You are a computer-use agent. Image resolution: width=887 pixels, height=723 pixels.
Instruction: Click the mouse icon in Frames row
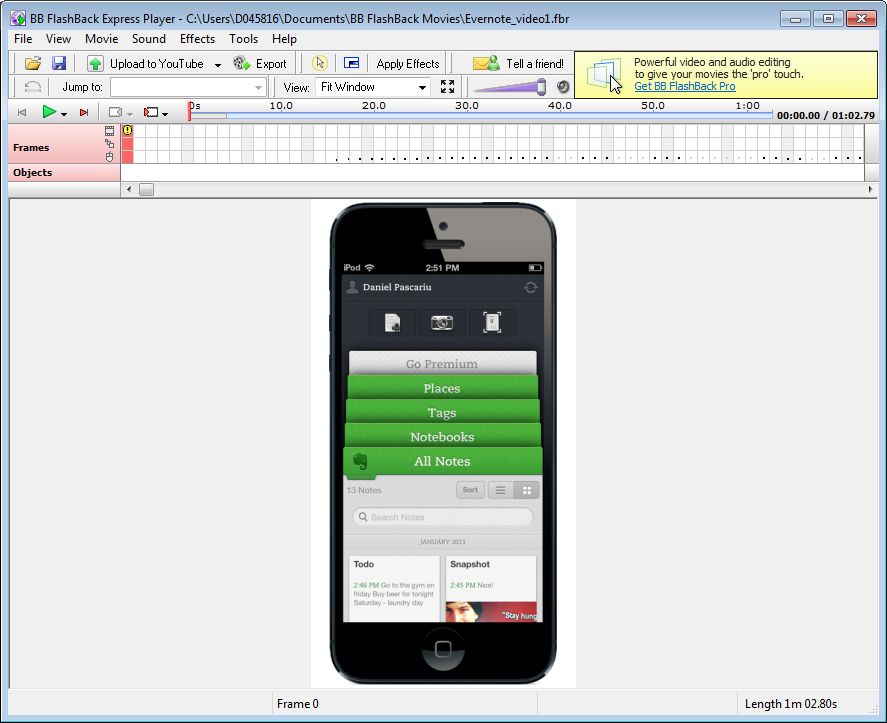click(x=110, y=157)
